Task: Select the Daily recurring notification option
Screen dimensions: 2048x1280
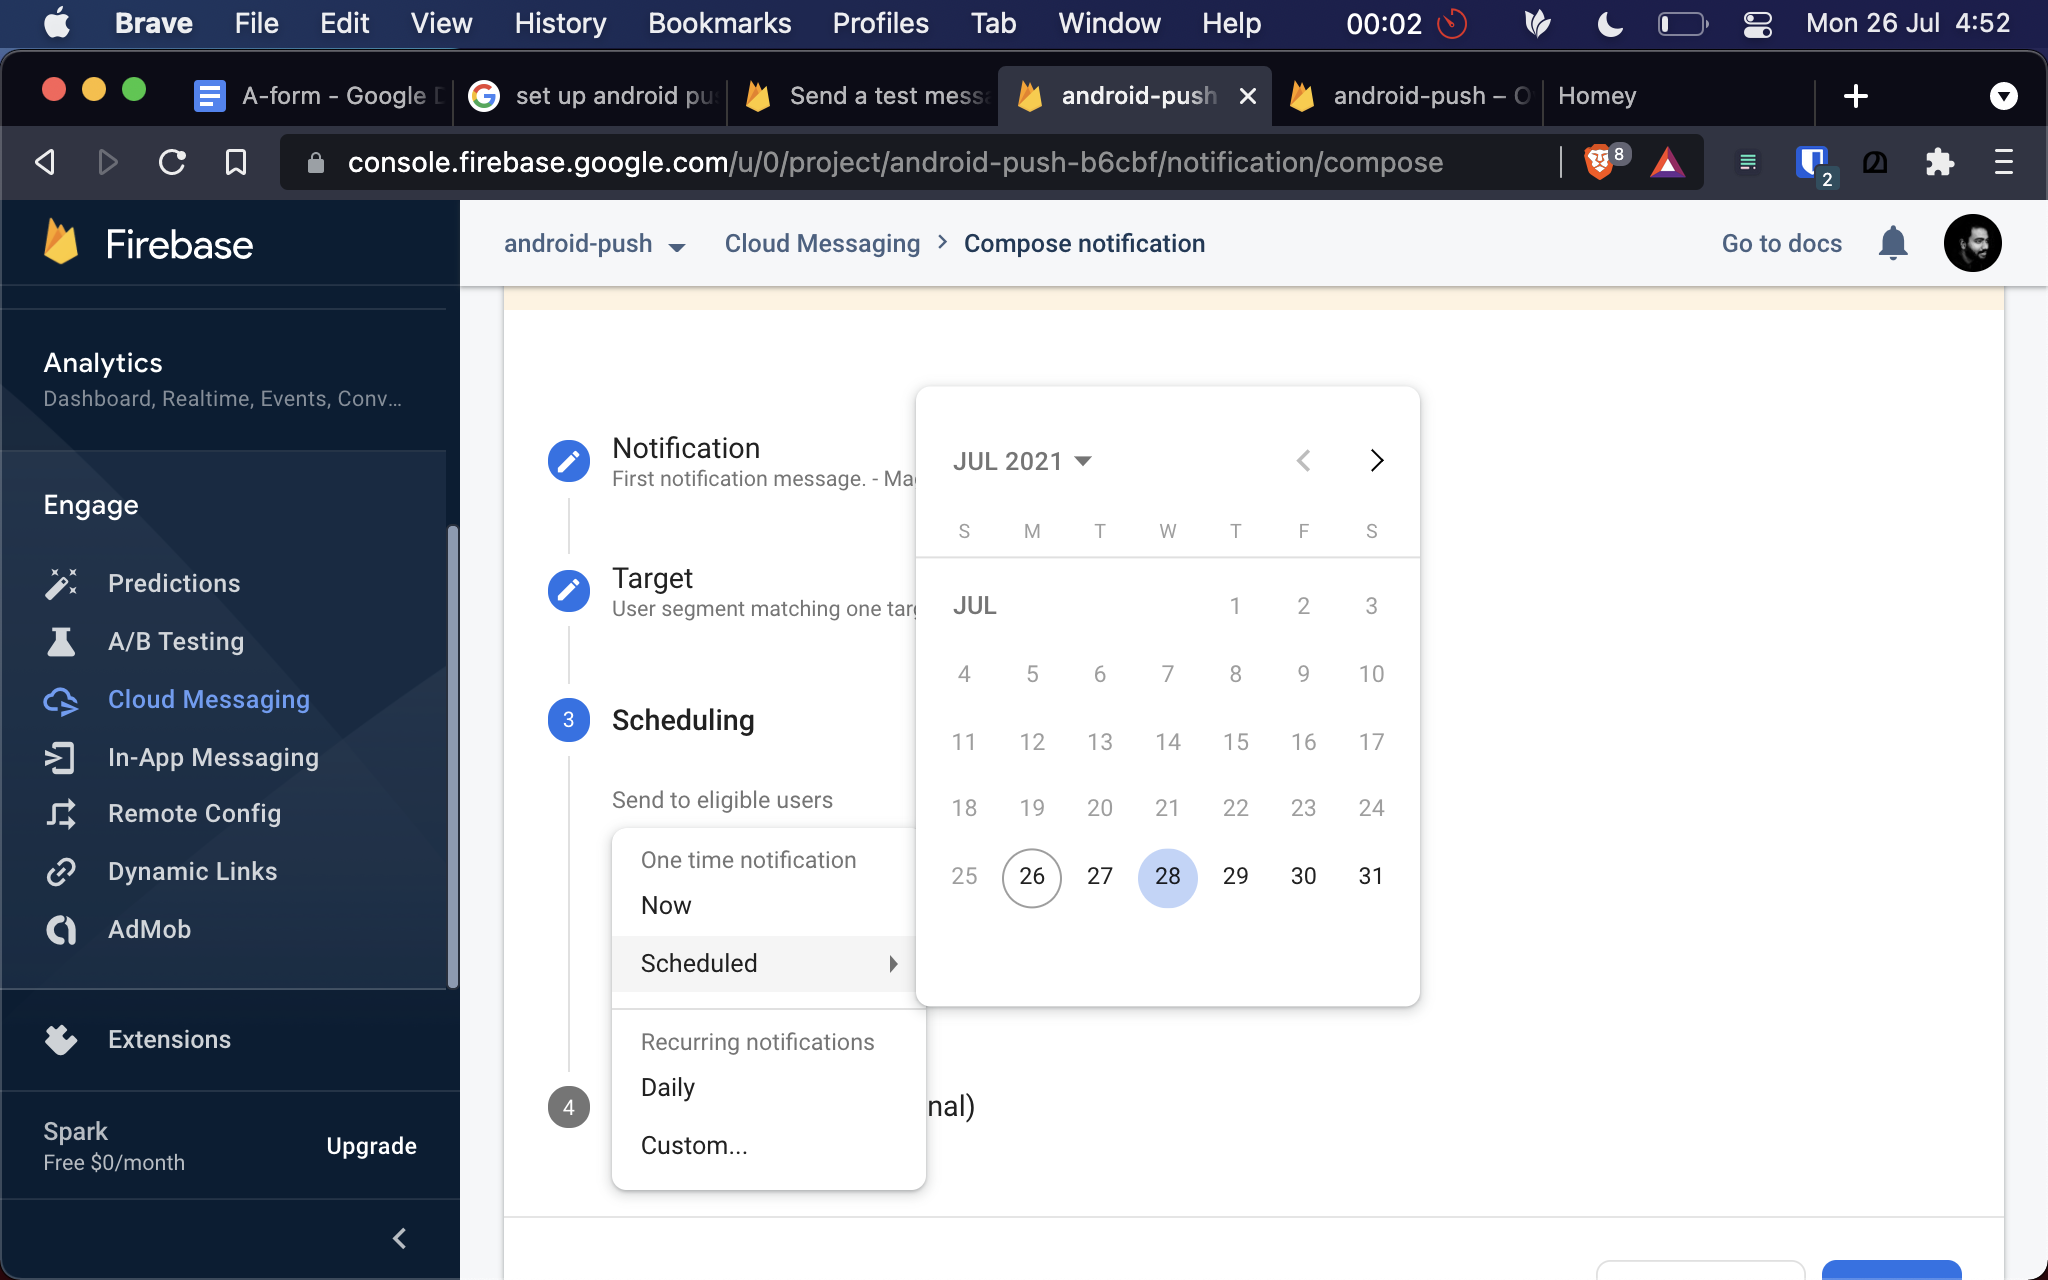Action: [669, 1087]
